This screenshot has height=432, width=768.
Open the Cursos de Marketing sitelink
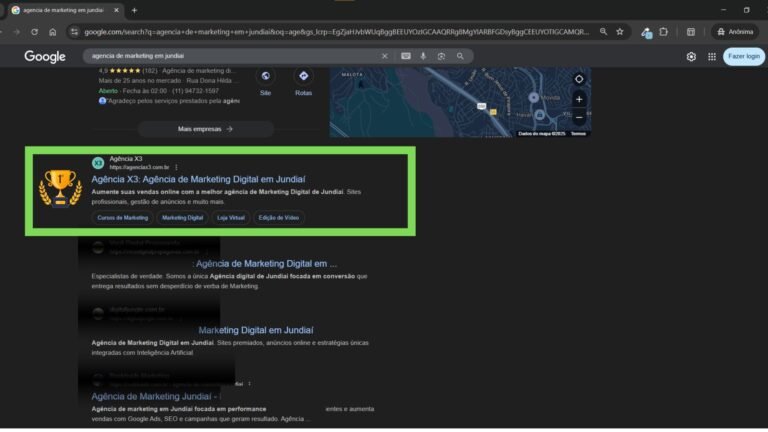[x=122, y=218]
